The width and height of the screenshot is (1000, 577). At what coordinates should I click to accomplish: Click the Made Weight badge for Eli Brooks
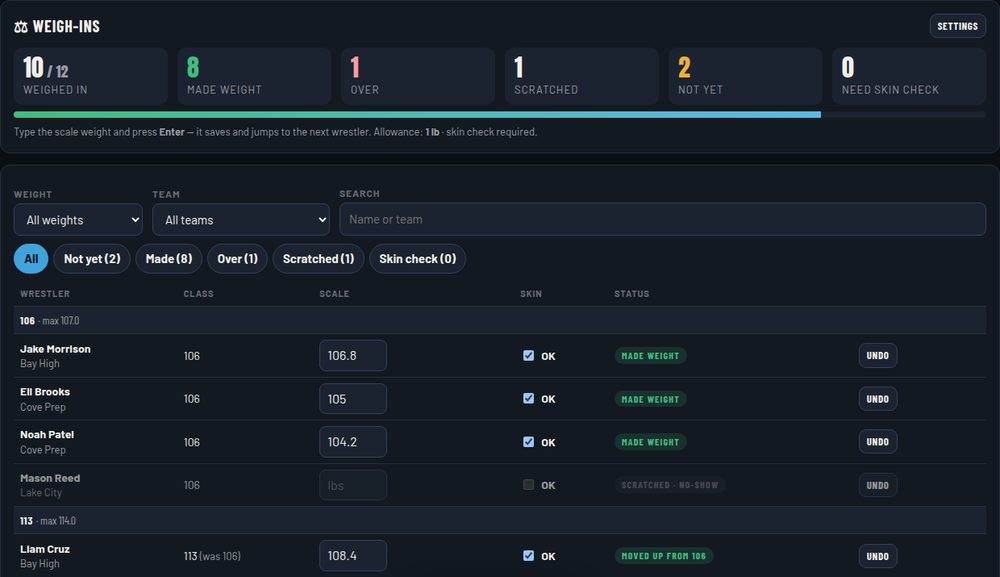(x=650, y=399)
